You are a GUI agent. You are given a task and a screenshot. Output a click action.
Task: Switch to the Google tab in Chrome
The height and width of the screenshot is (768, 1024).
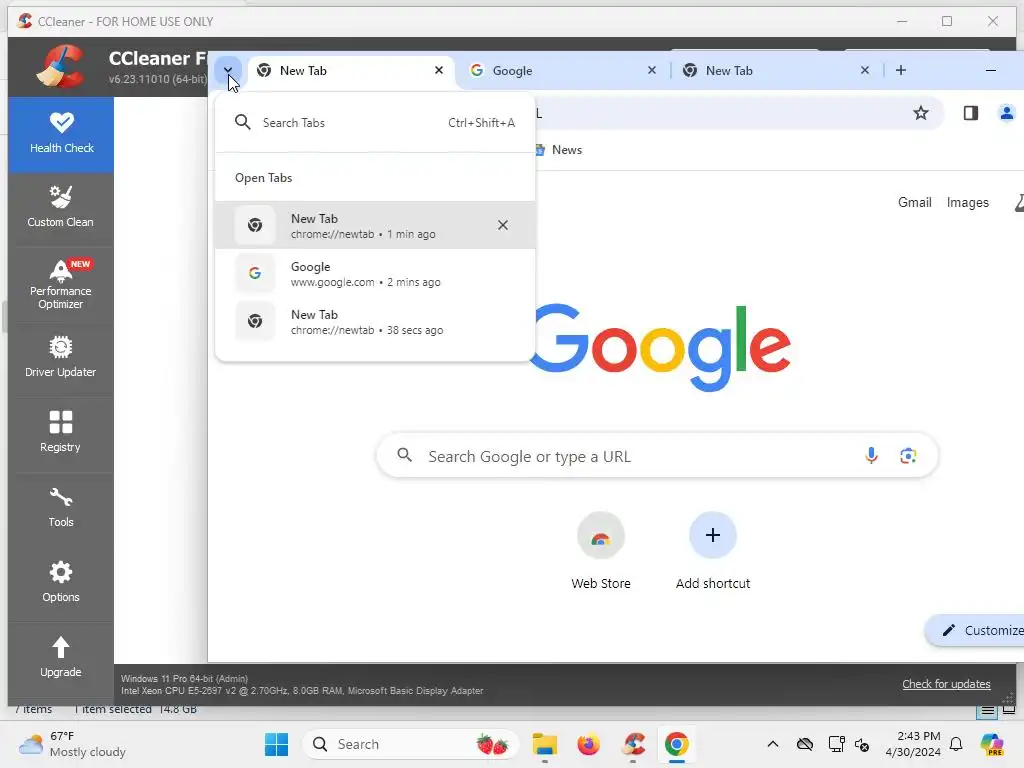563,71
